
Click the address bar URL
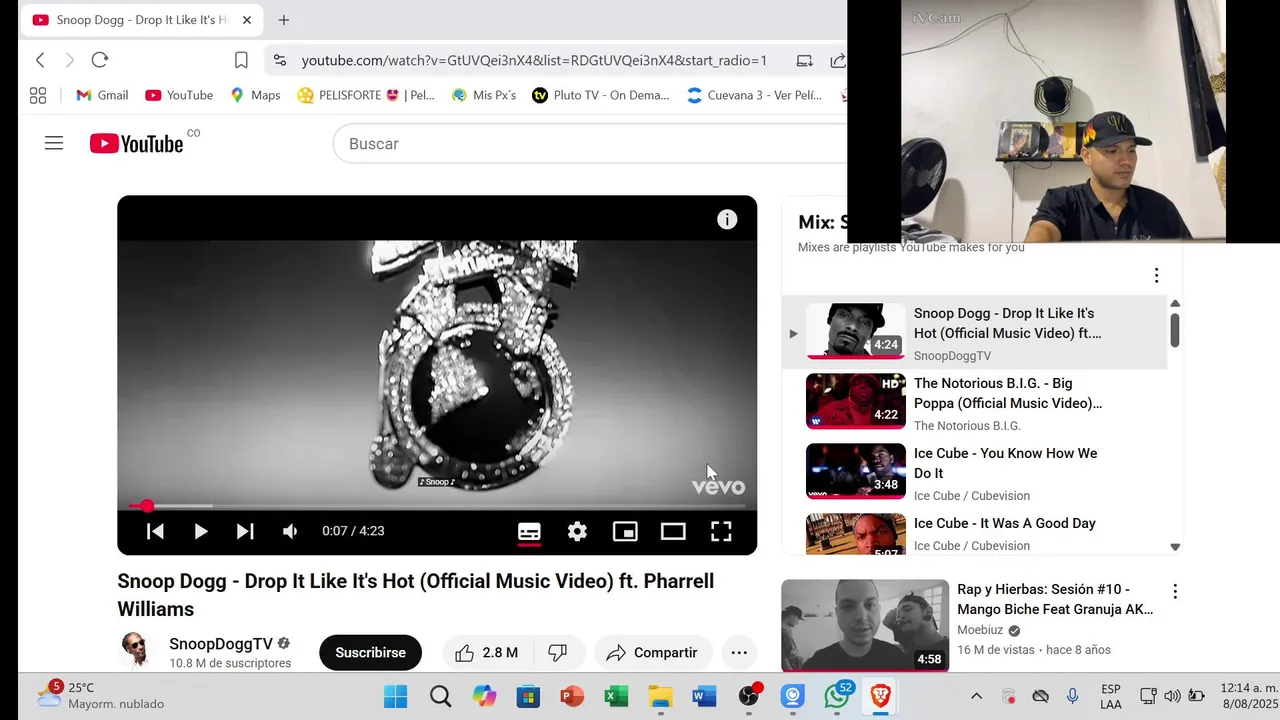click(534, 60)
